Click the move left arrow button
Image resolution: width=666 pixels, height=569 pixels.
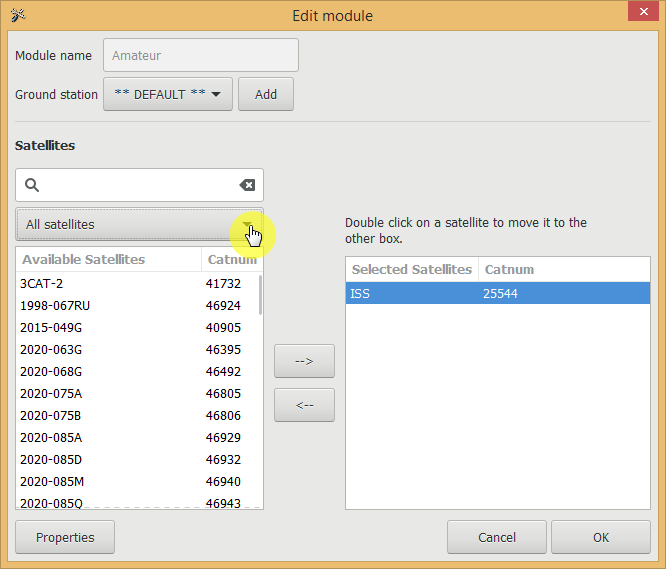304,405
